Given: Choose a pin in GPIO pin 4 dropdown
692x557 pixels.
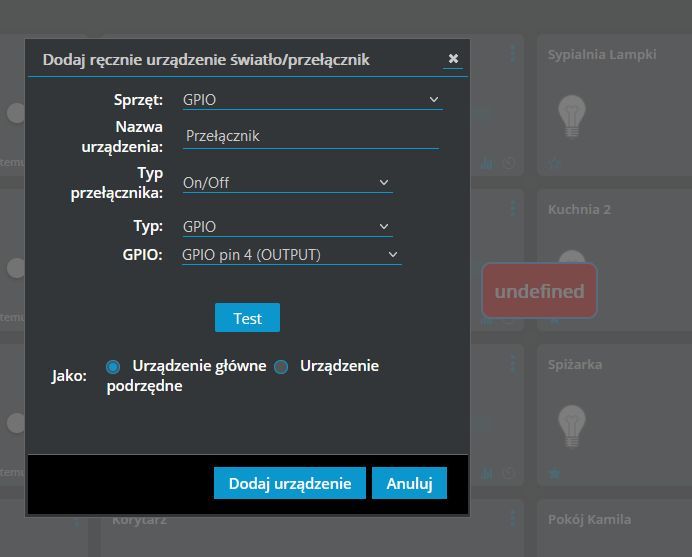Looking at the screenshot, I should point(292,255).
